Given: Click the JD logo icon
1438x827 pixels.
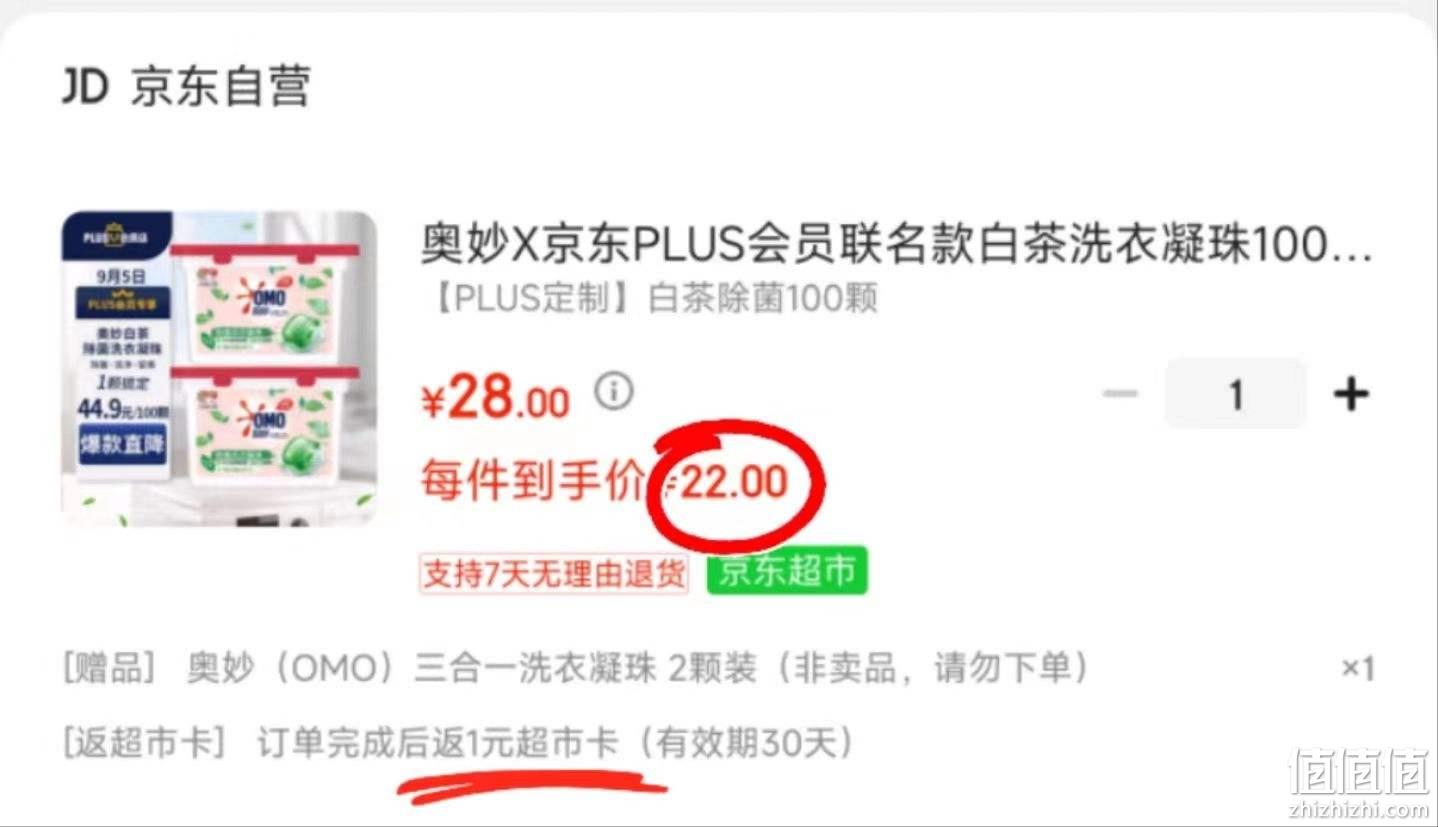Looking at the screenshot, I should [85, 87].
